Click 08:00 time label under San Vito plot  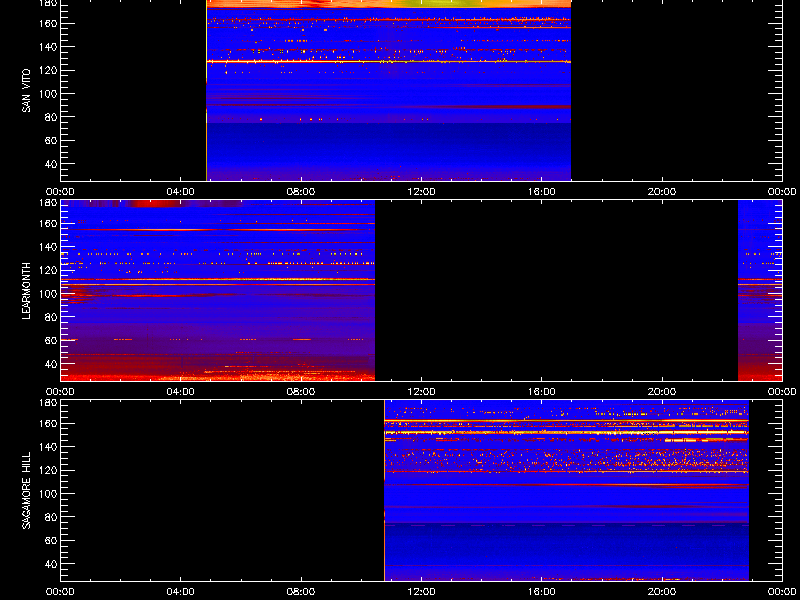pos(301,192)
